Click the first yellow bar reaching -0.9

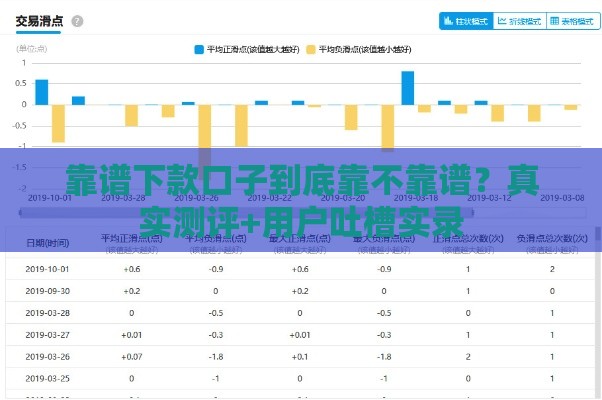[x=58, y=124]
